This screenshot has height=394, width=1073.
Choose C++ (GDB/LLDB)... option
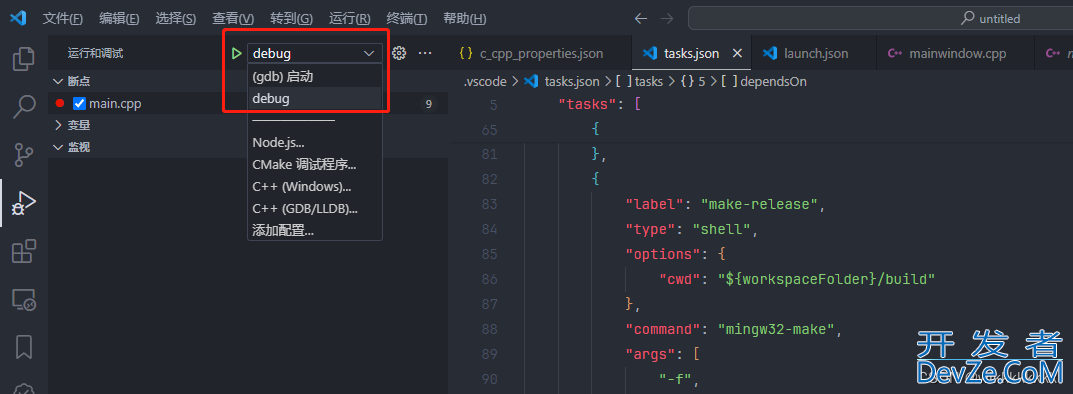click(x=315, y=208)
